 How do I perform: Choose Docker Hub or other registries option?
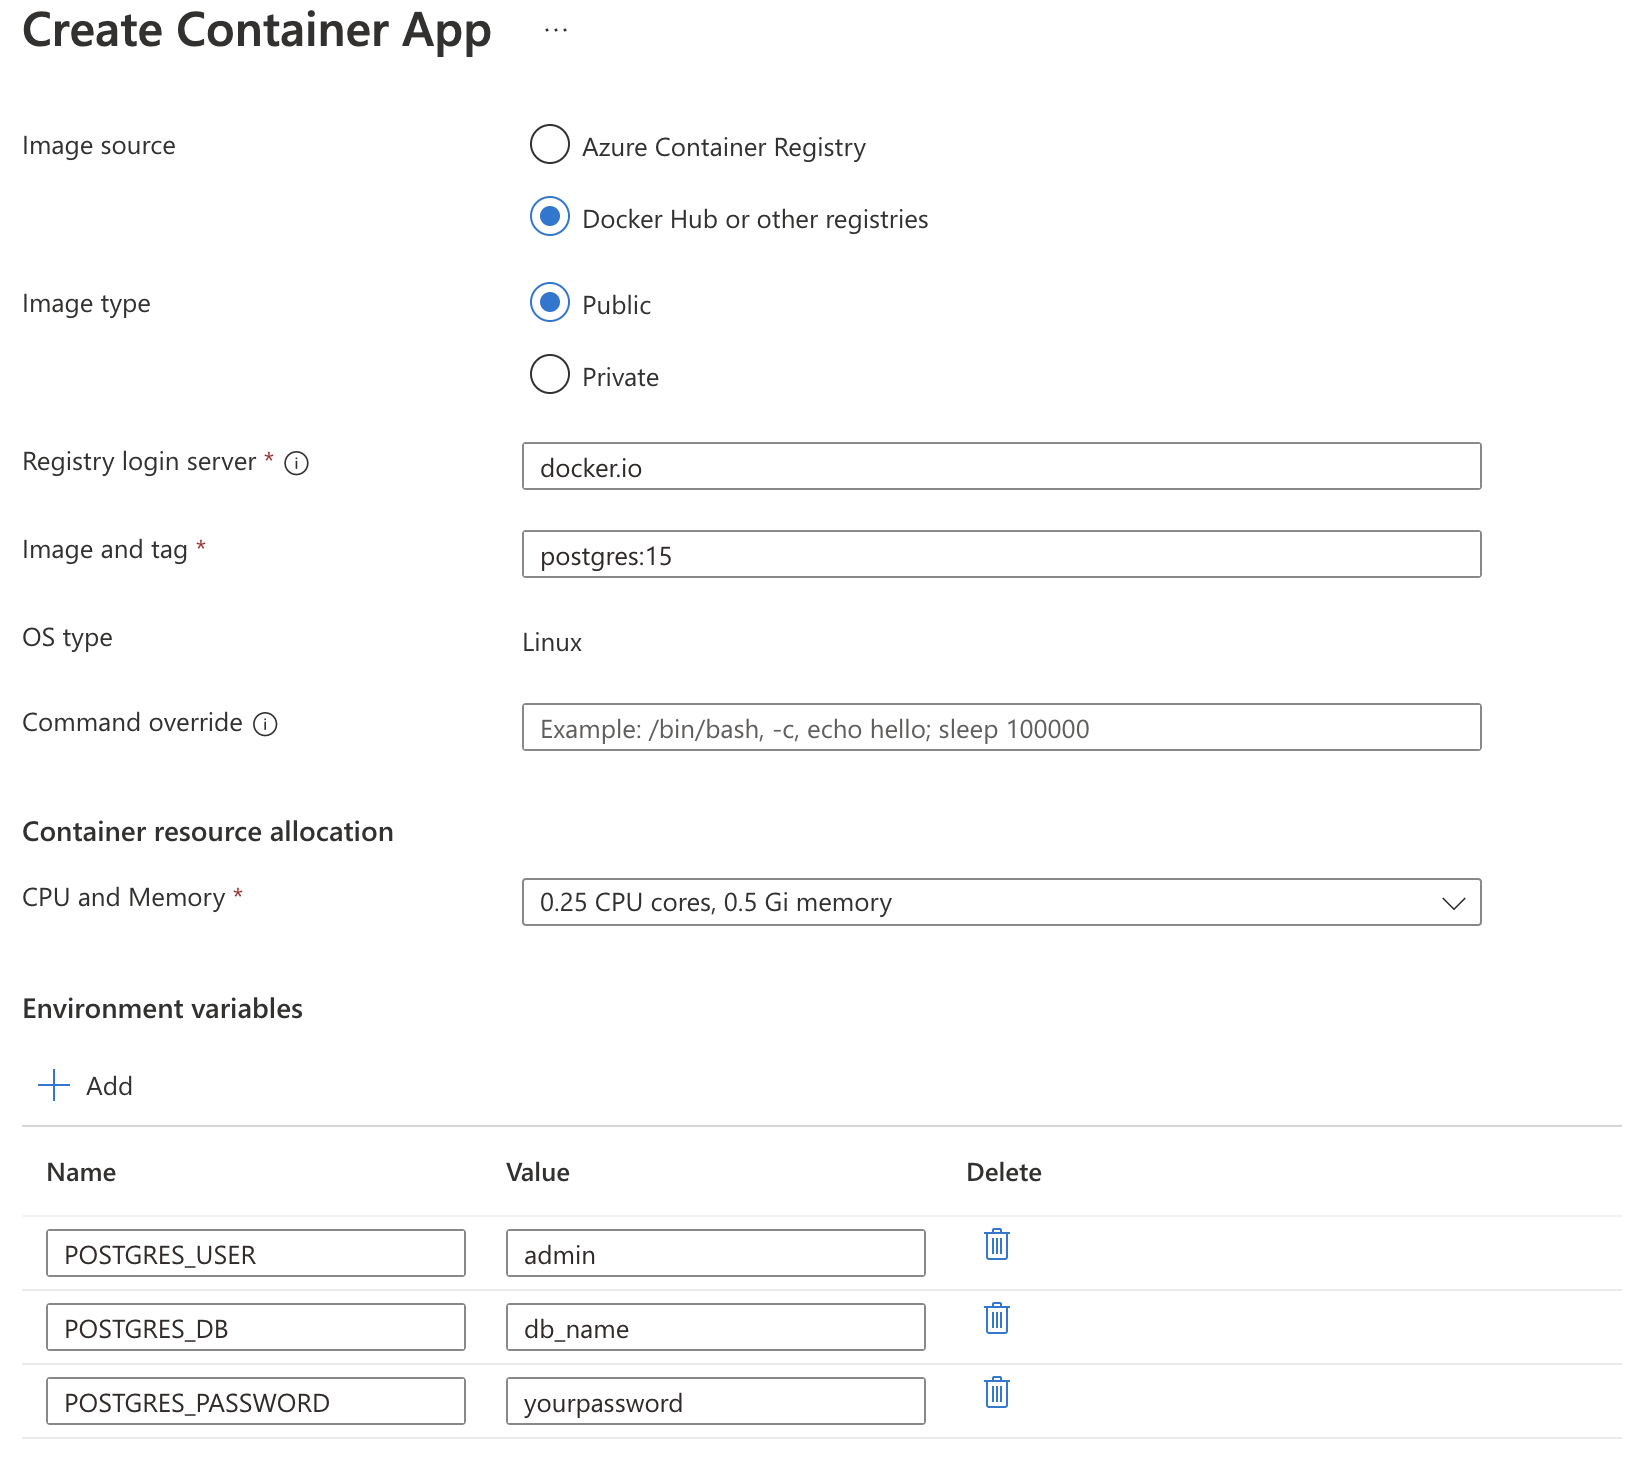coord(550,216)
